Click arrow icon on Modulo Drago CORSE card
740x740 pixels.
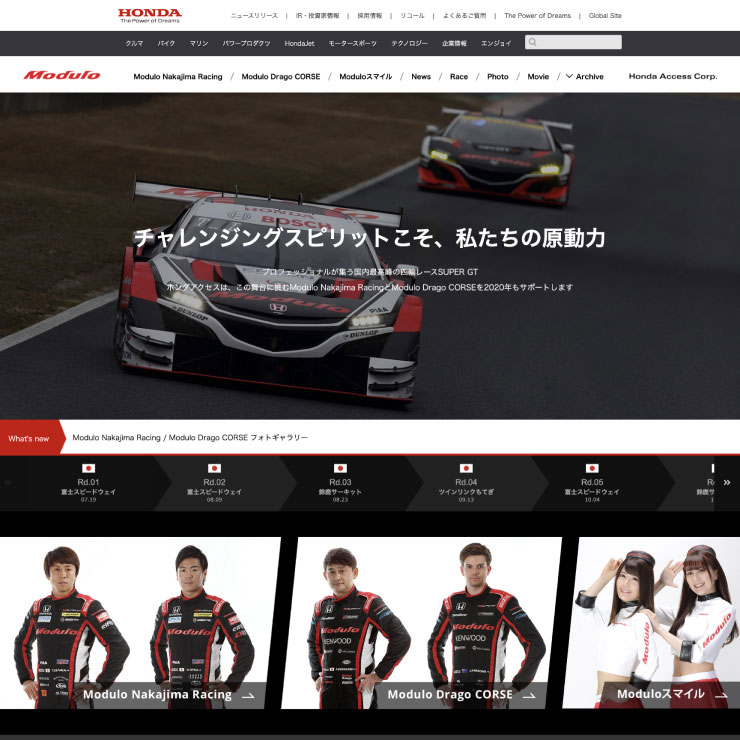[x=529, y=695]
